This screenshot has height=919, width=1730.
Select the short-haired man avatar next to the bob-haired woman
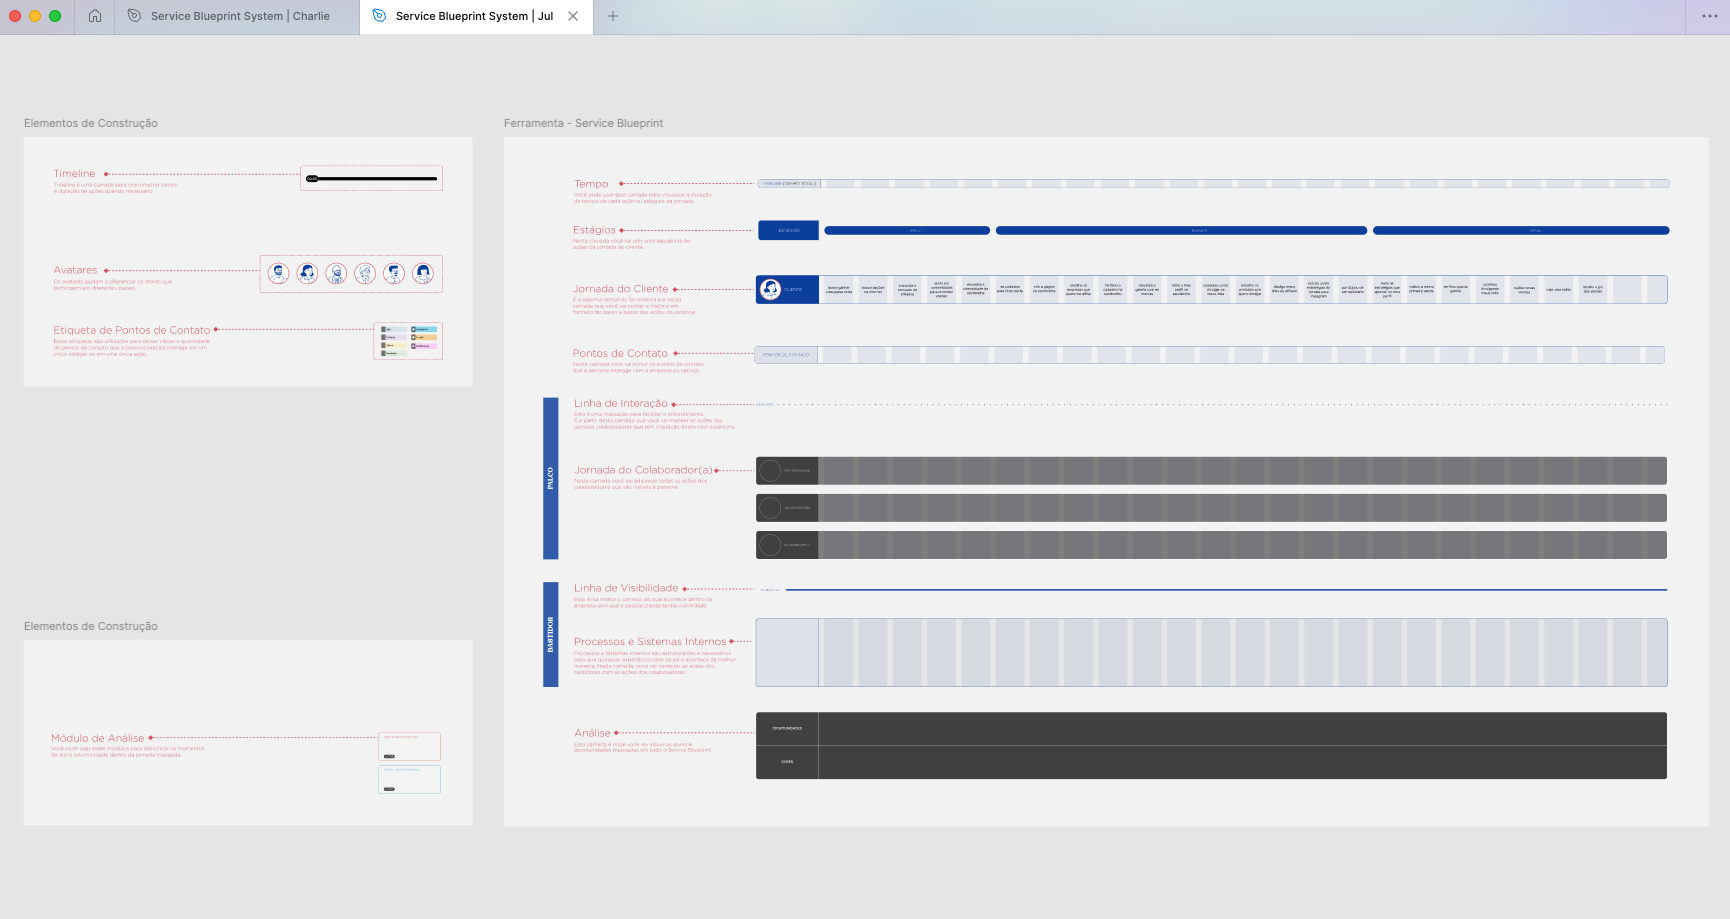tap(394, 273)
